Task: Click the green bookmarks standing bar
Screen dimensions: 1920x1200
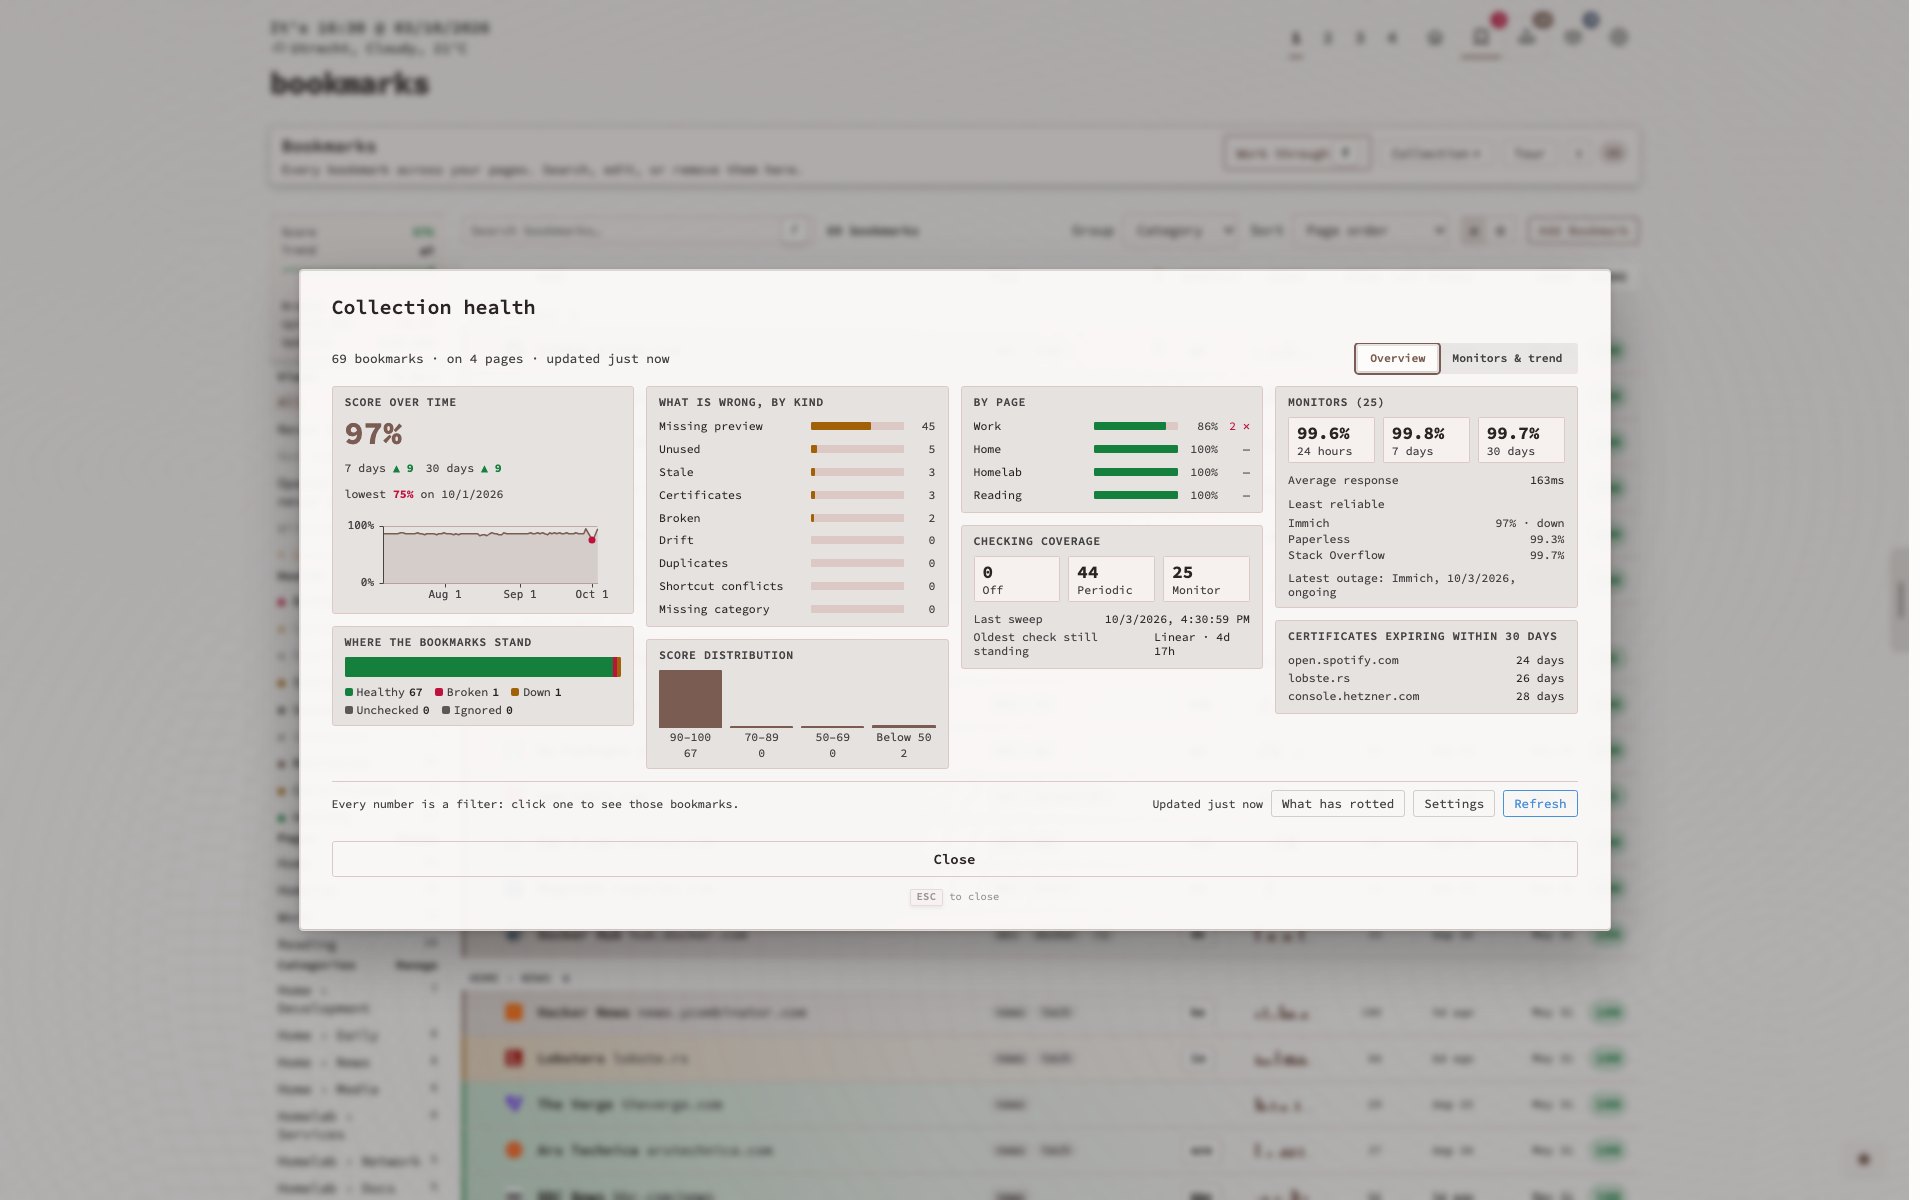Action: (478, 667)
